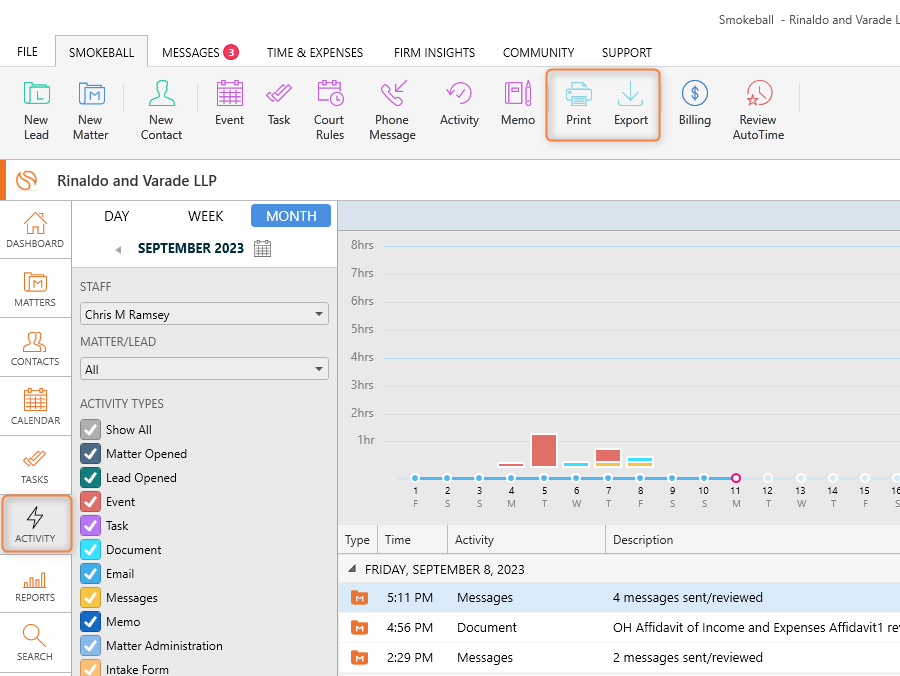Create a new Task from the ribbon
This screenshot has width=900, height=676.
(x=279, y=103)
